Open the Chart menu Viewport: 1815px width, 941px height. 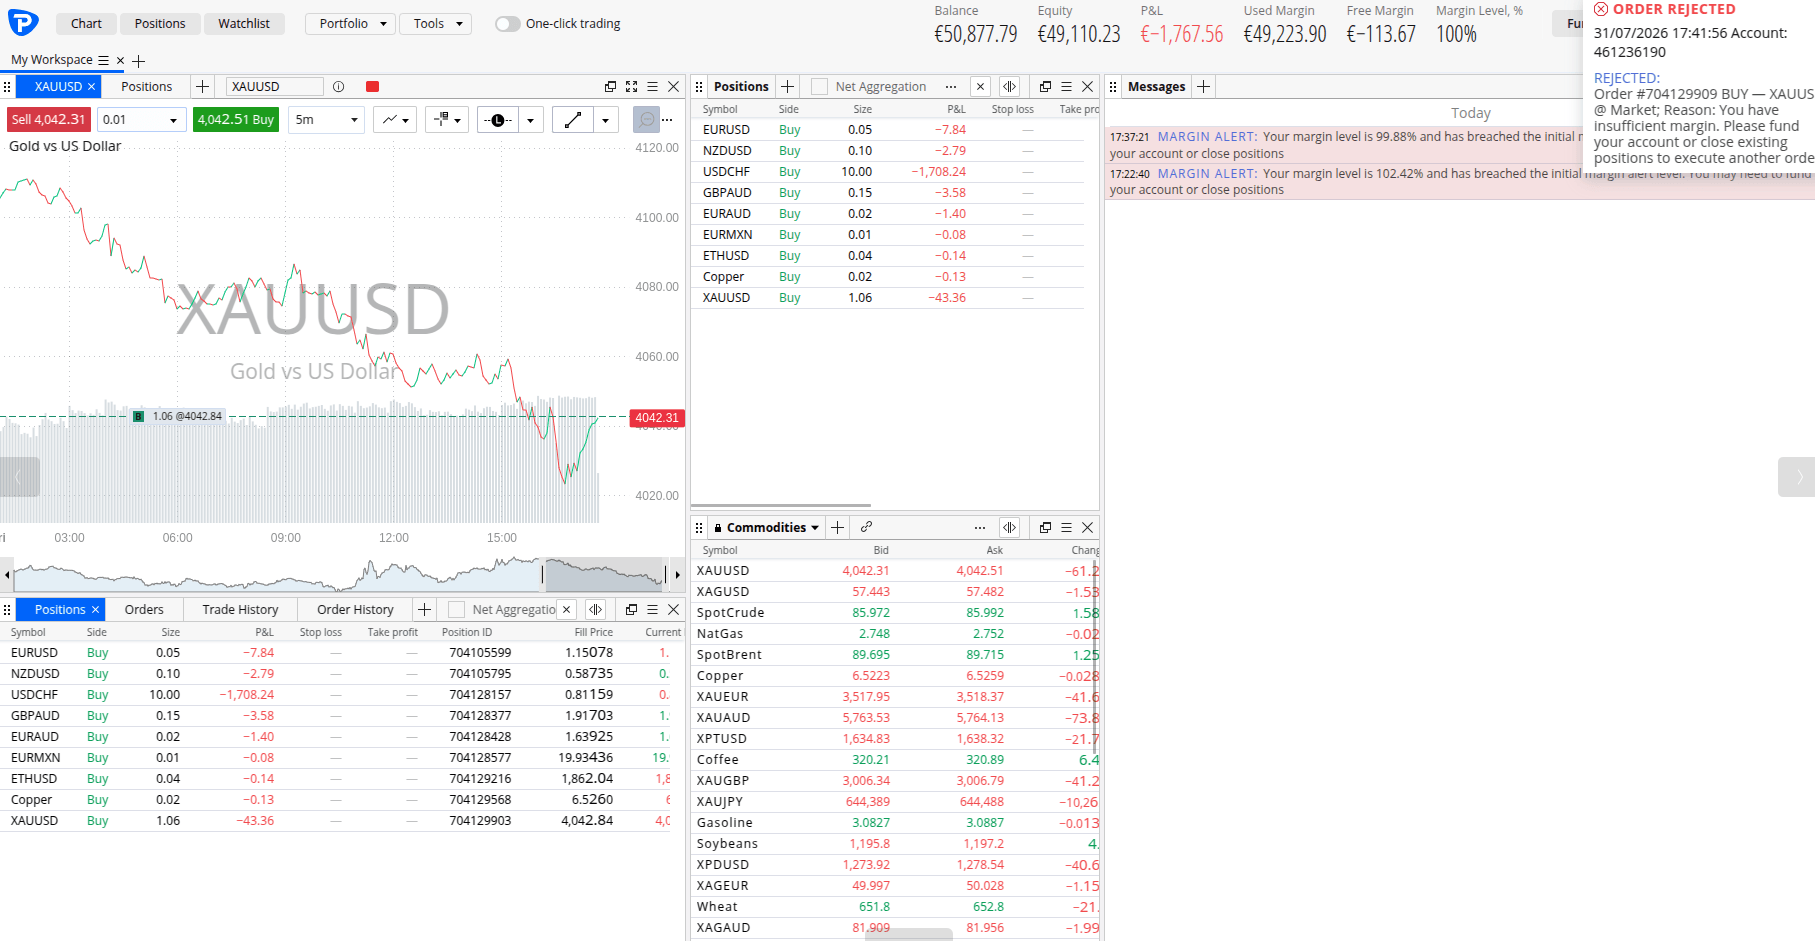(86, 24)
